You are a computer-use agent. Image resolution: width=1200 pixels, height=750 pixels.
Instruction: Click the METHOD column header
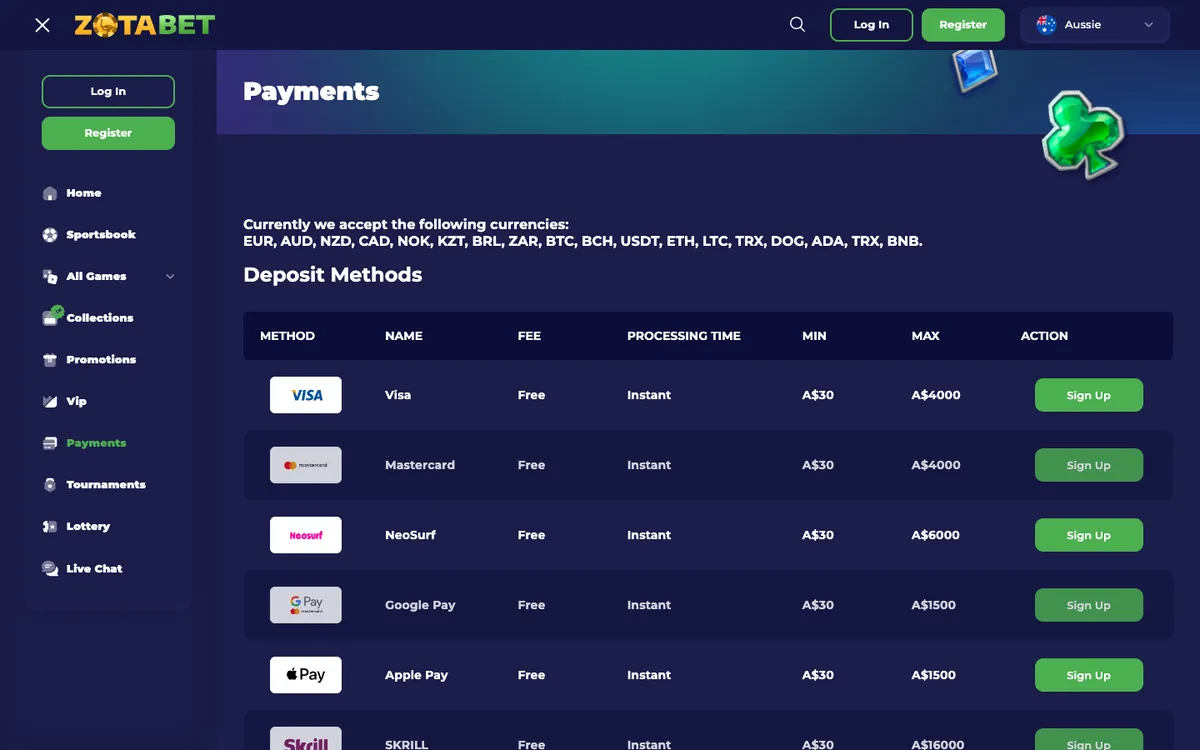point(287,336)
